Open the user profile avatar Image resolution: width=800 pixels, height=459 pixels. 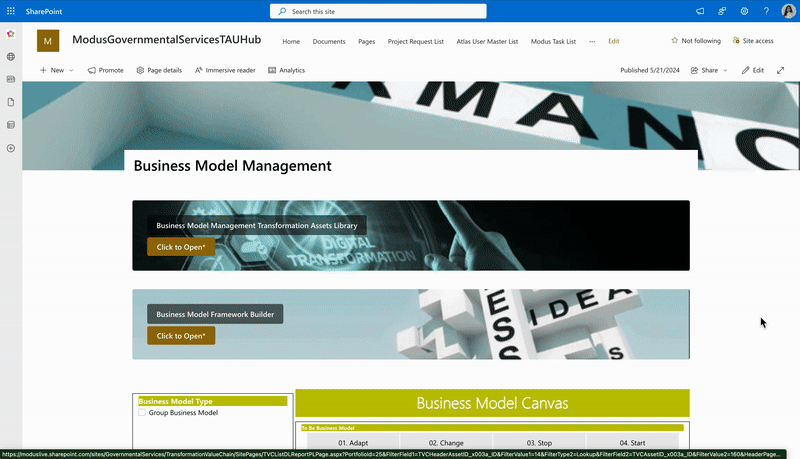tap(788, 11)
